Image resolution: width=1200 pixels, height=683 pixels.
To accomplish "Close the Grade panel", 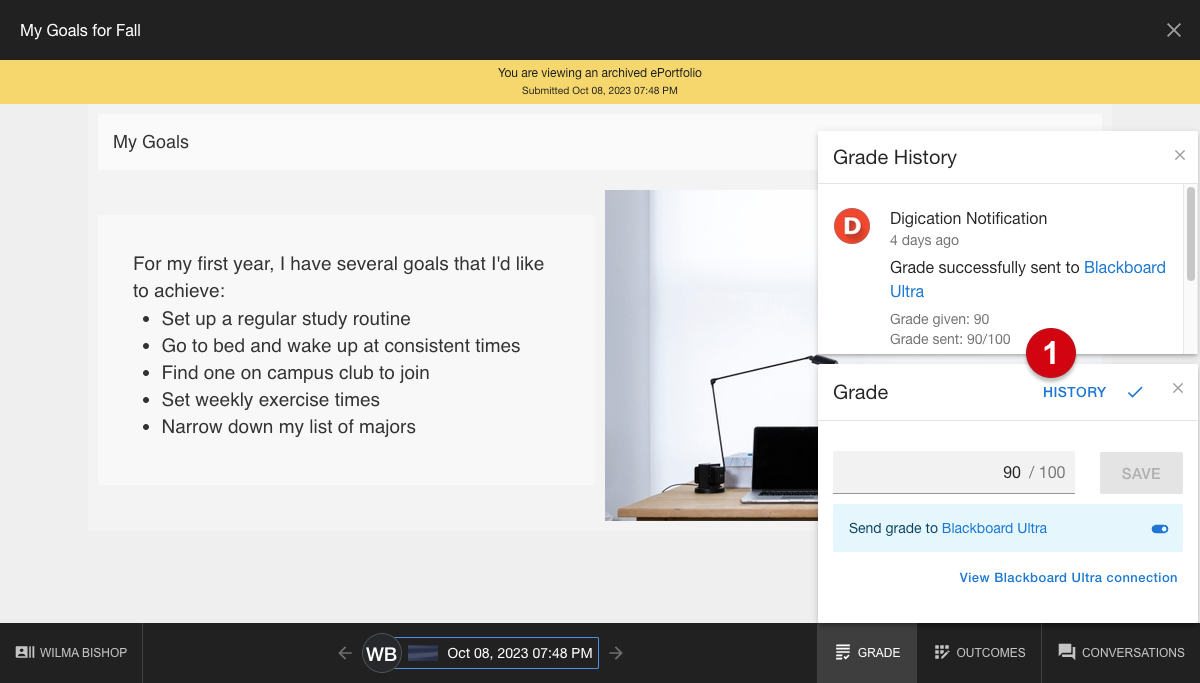I will [x=1178, y=388].
